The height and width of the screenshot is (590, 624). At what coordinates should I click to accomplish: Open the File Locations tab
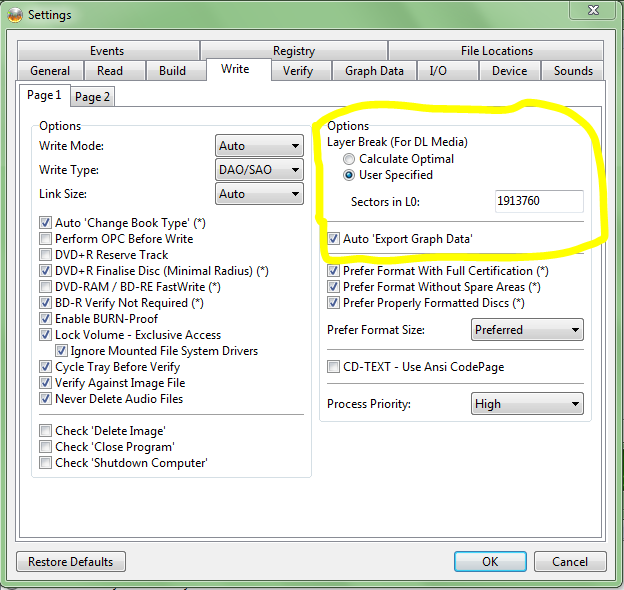496,51
